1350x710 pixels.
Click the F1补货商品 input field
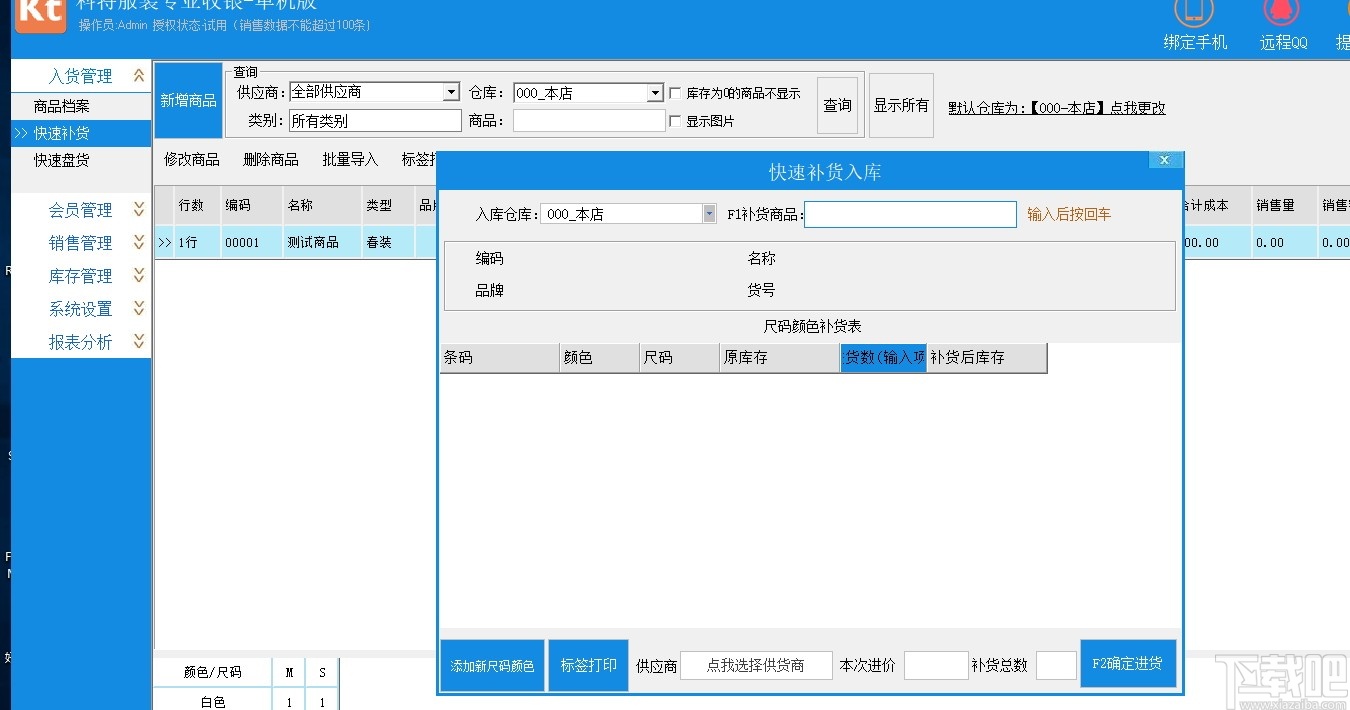910,214
